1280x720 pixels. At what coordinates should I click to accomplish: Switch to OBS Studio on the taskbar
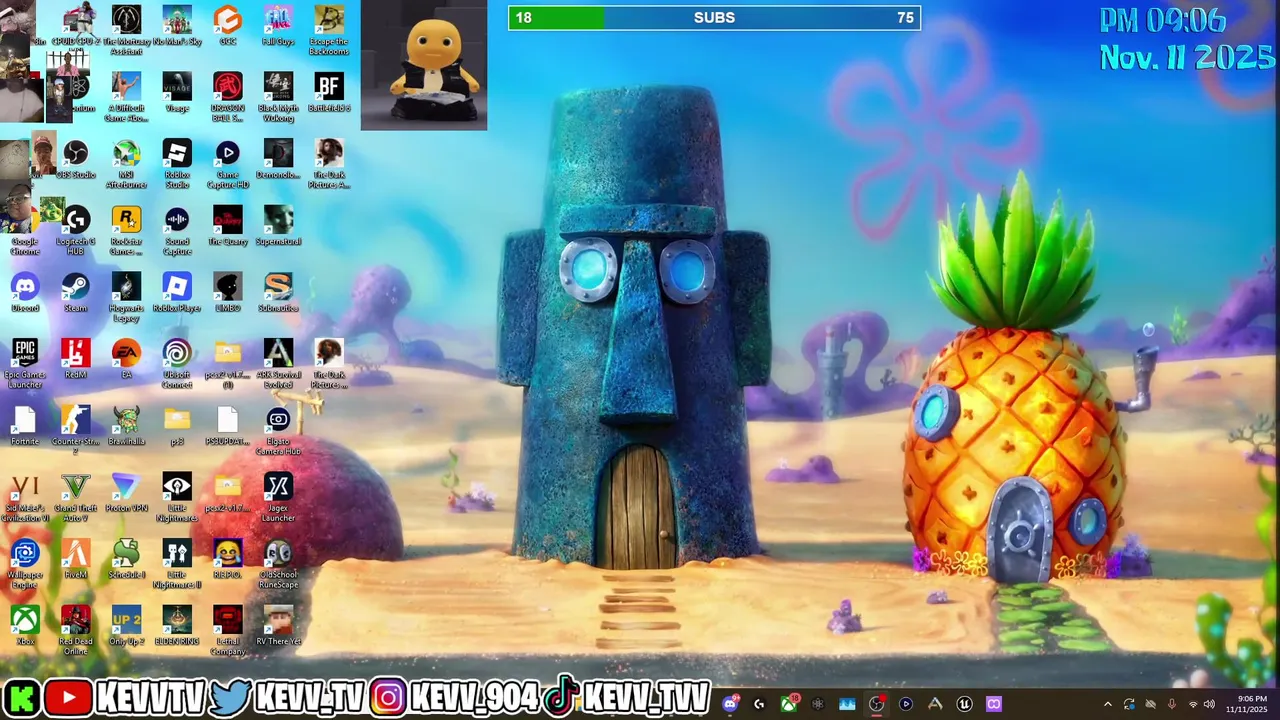tap(877, 704)
